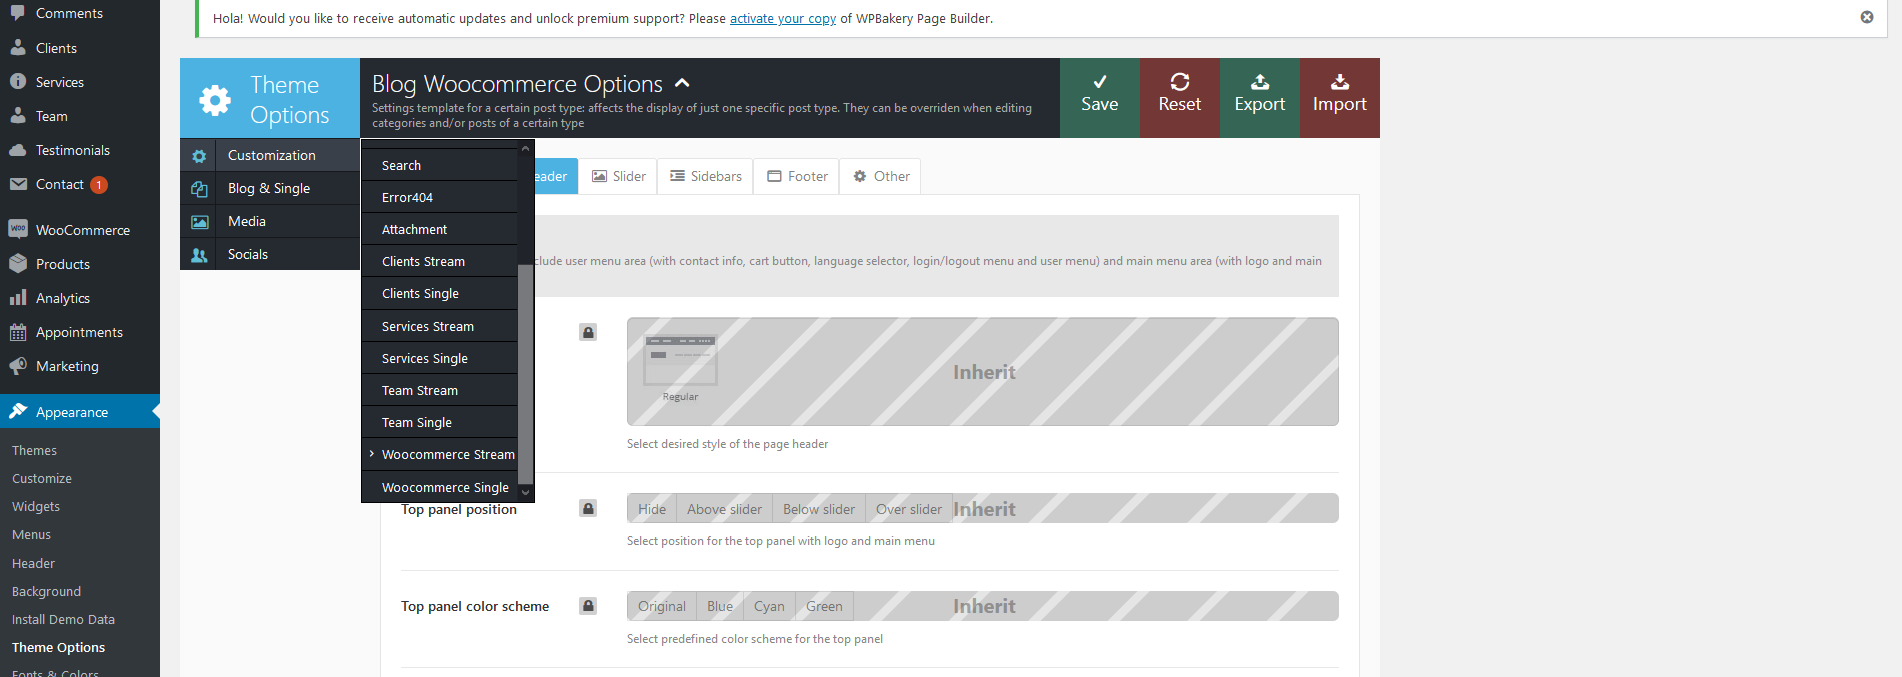Click the Analytics bar chart icon

18,298
